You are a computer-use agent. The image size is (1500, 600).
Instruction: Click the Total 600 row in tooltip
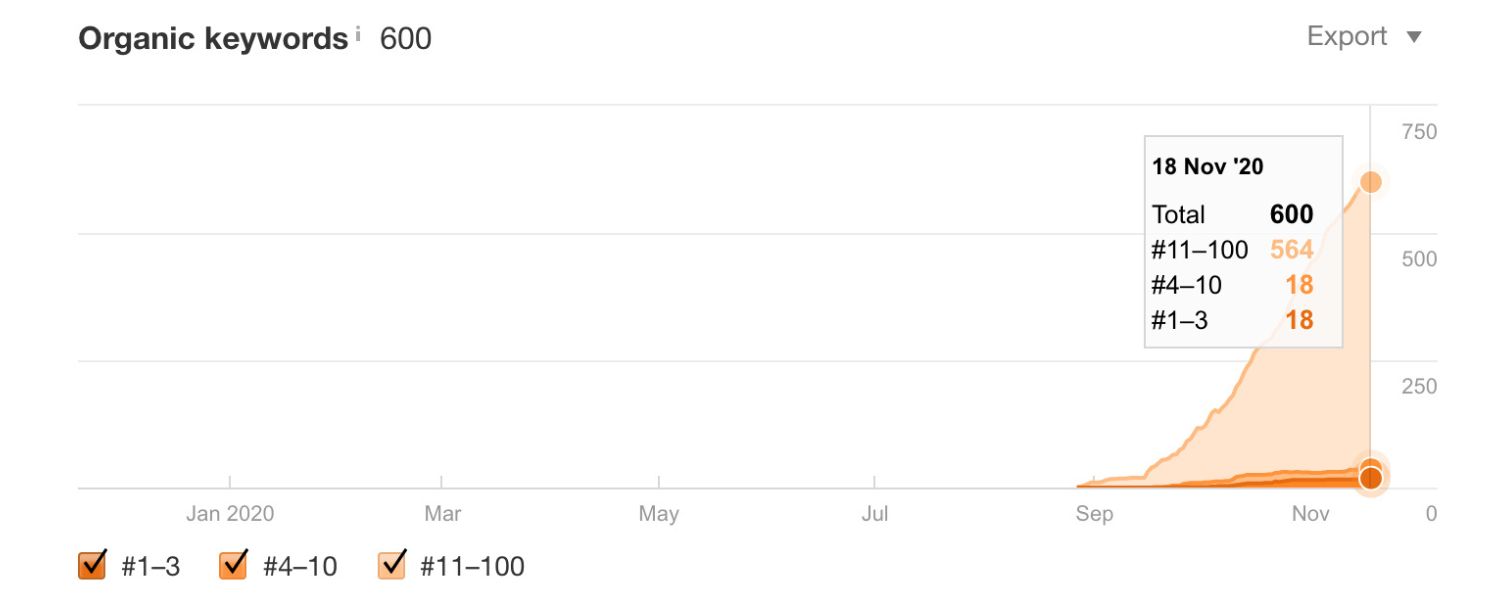point(1232,214)
